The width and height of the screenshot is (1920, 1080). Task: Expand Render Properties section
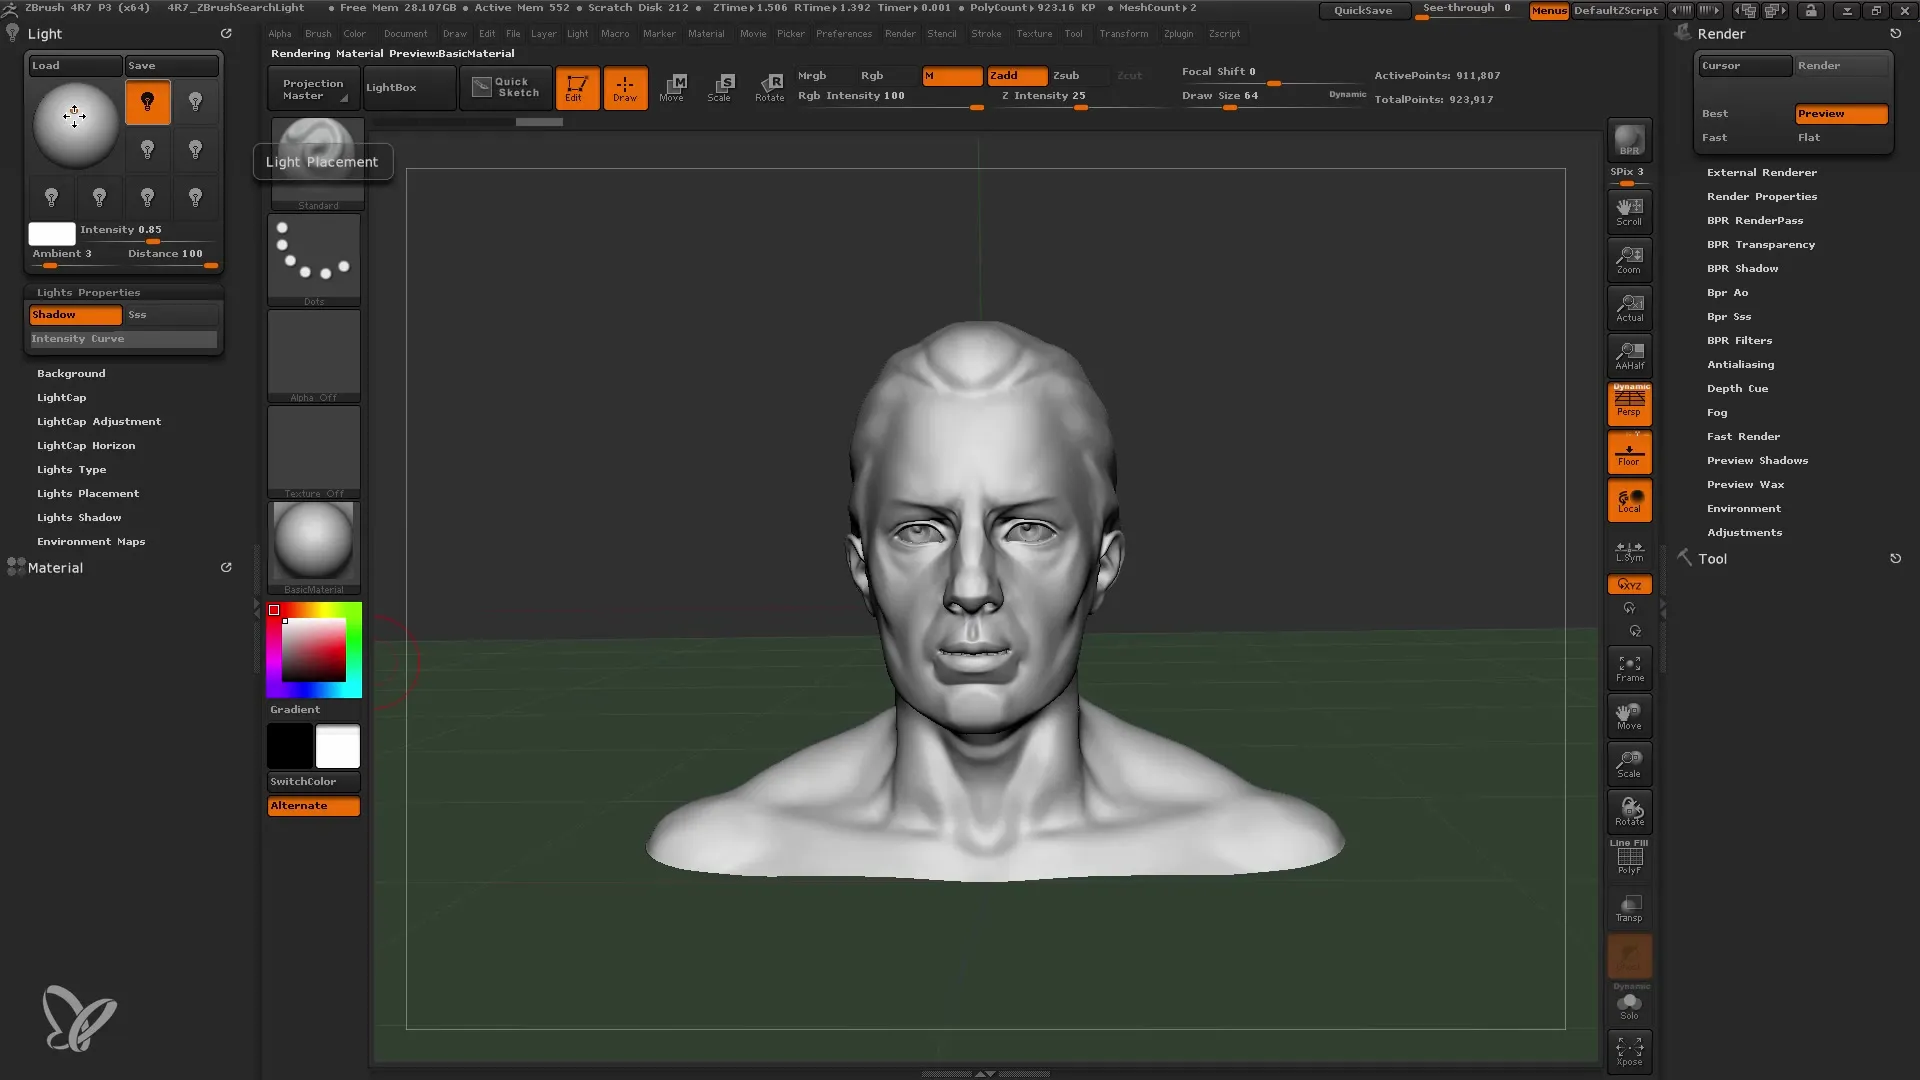pyautogui.click(x=1762, y=197)
